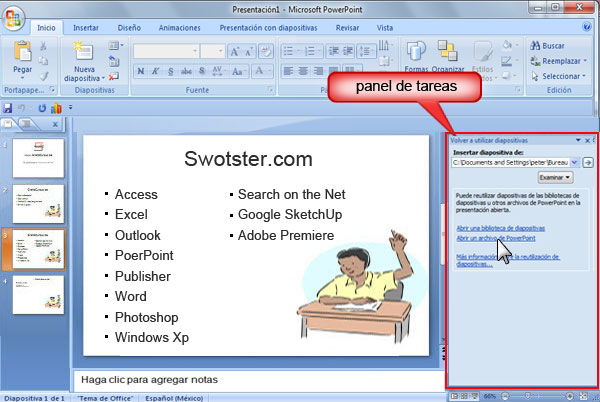Viewport: 600px width, 402px height.
Task: Decrease font size with the small A icon
Action: 249,52
